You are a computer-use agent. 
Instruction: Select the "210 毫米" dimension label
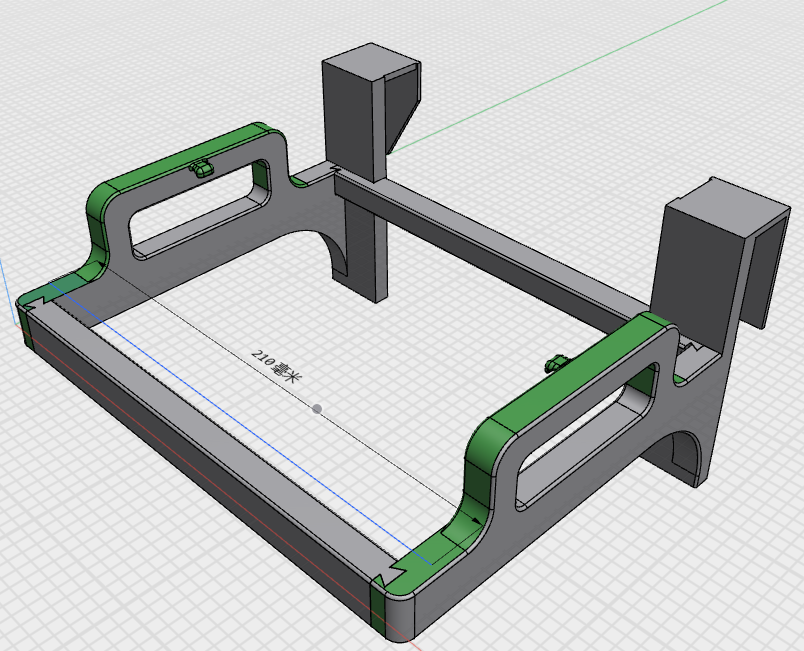pos(277,366)
